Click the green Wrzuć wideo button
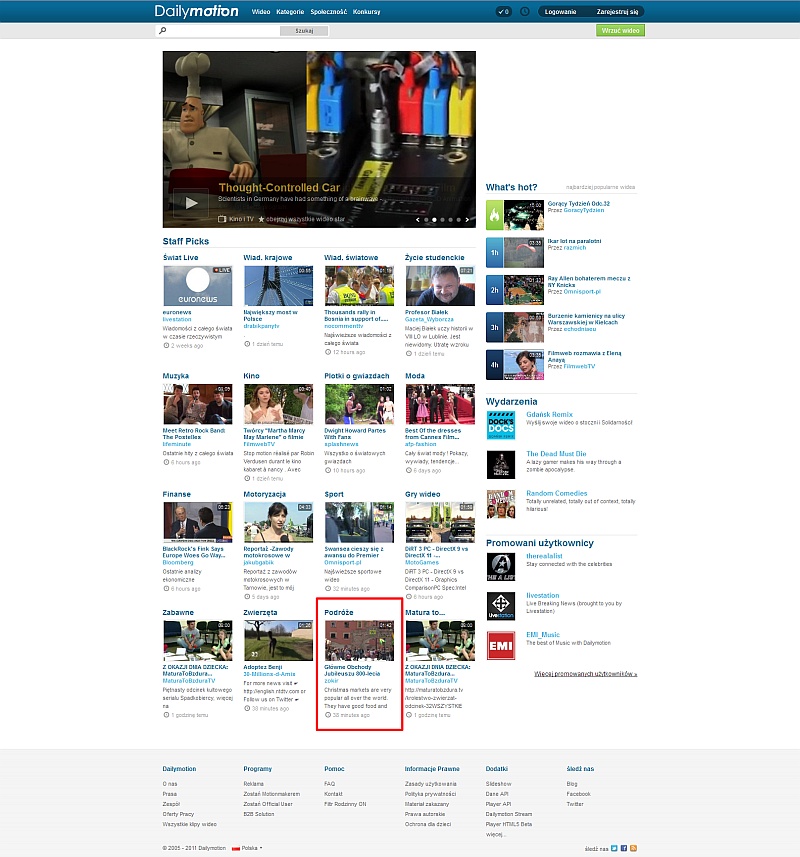This screenshot has height=857, width=800. click(x=620, y=31)
